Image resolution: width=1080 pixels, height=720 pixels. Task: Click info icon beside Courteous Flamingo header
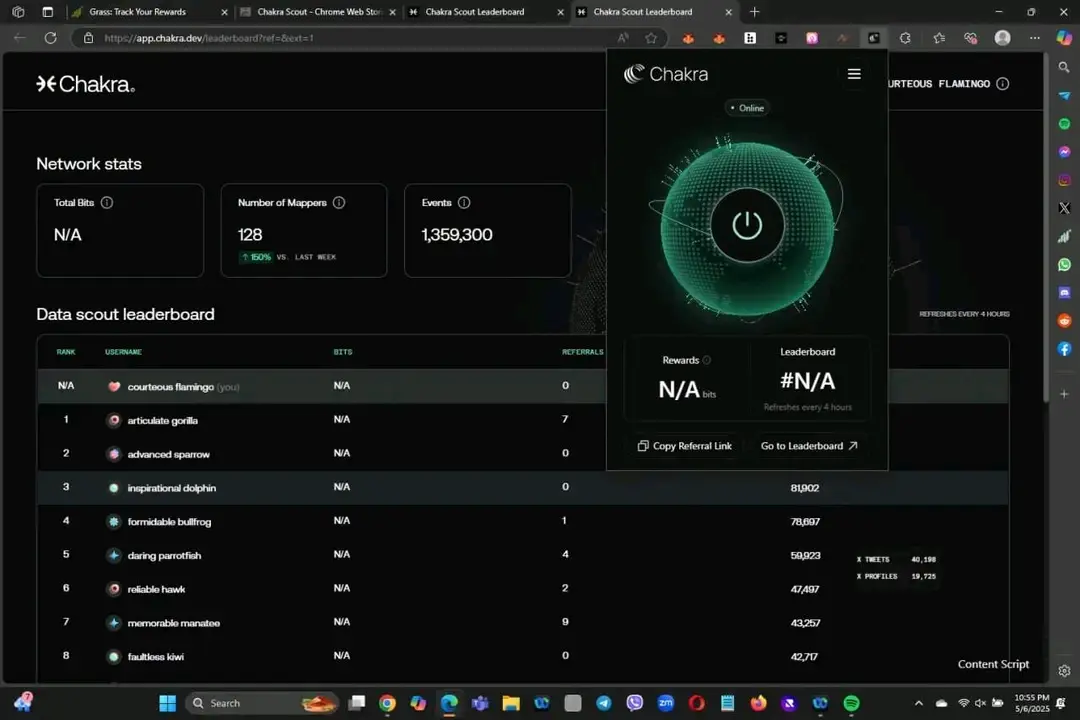pos(1003,83)
